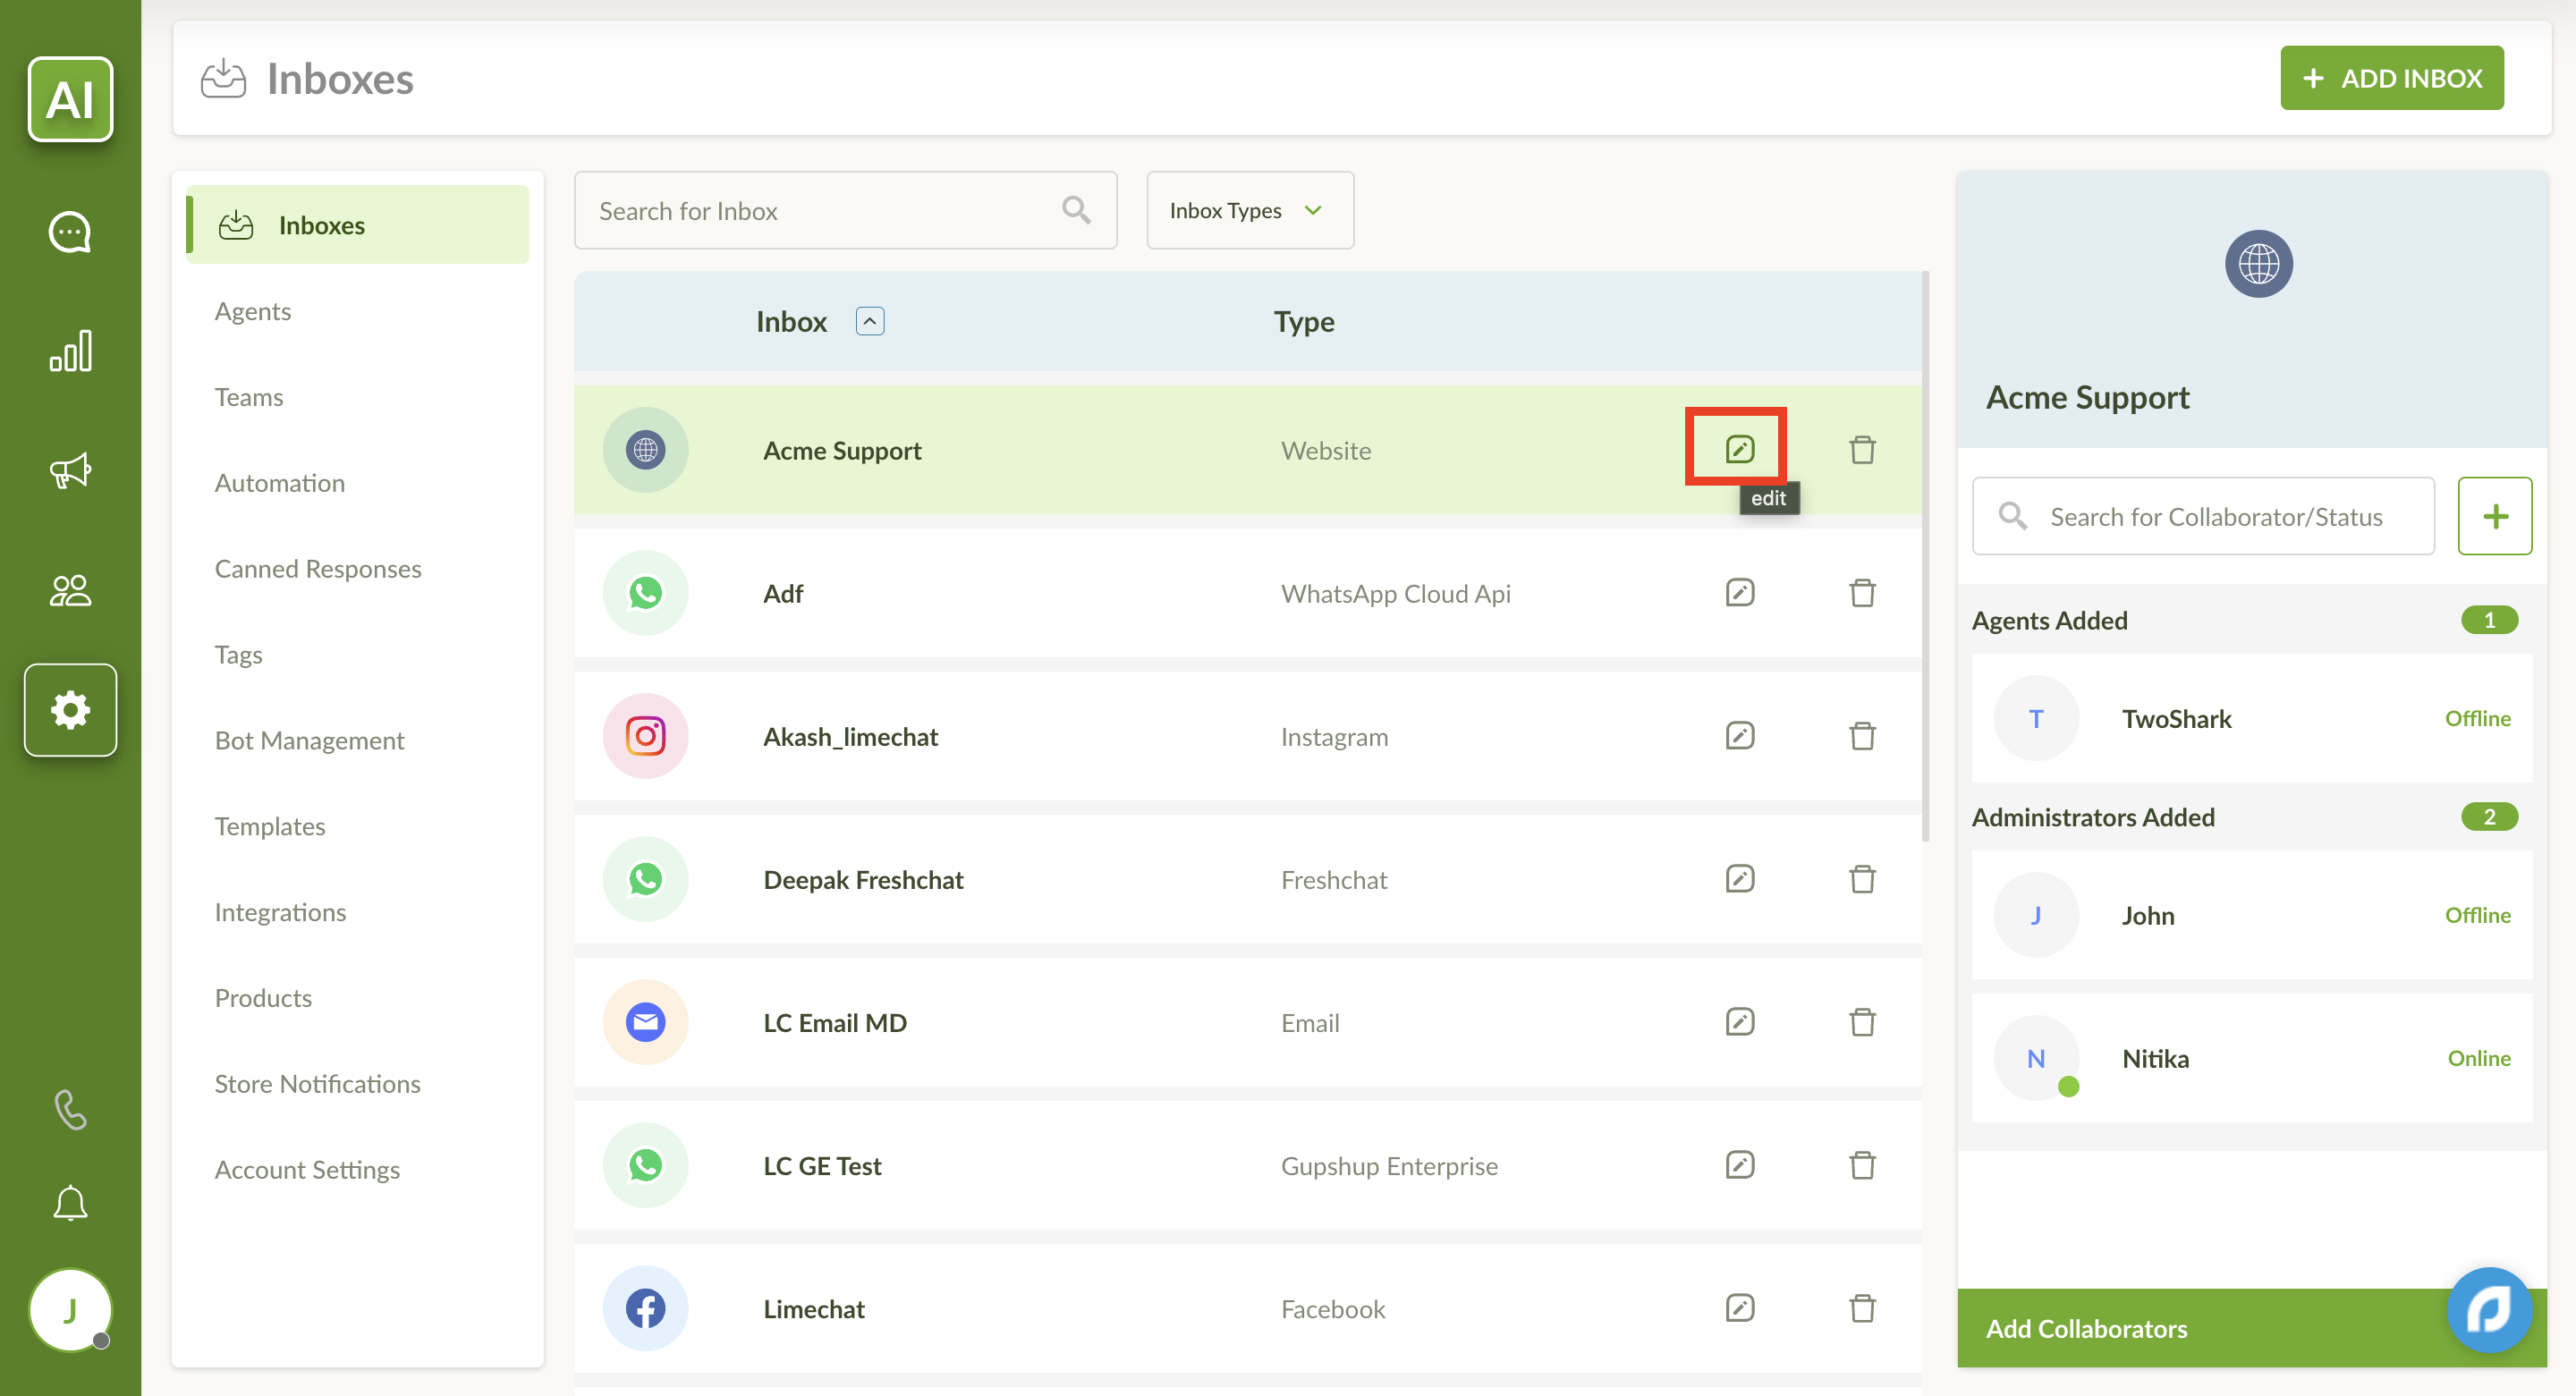Go to Canned Responses settings
Viewport: 2576px width, 1396px height.
[x=318, y=568]
